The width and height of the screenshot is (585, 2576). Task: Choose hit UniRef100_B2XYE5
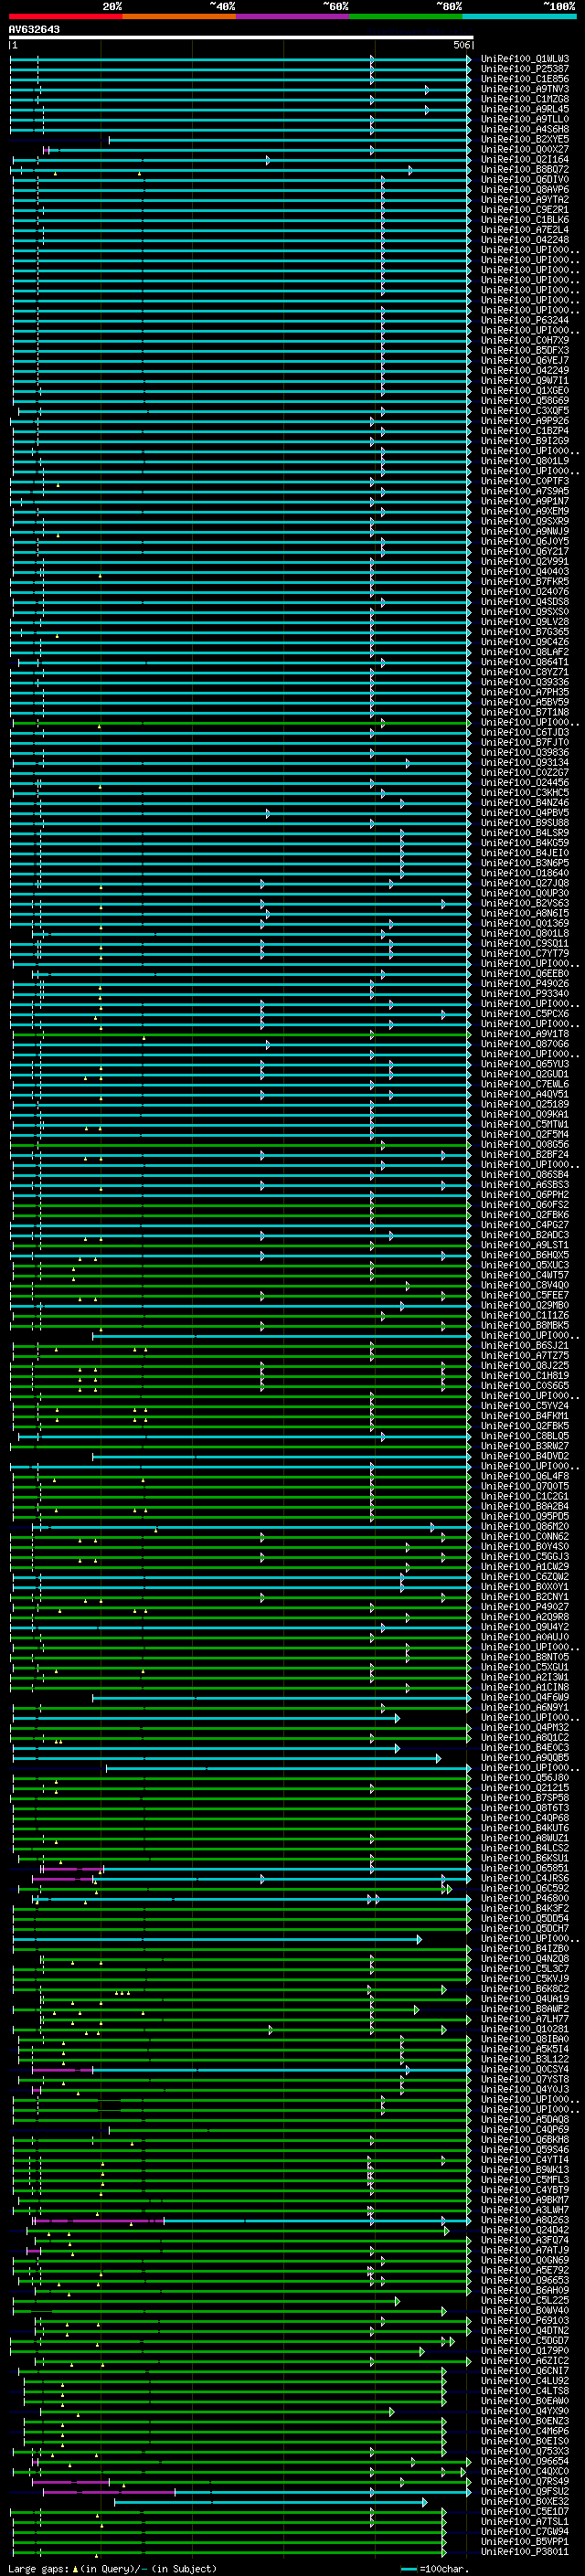point(525,139)
